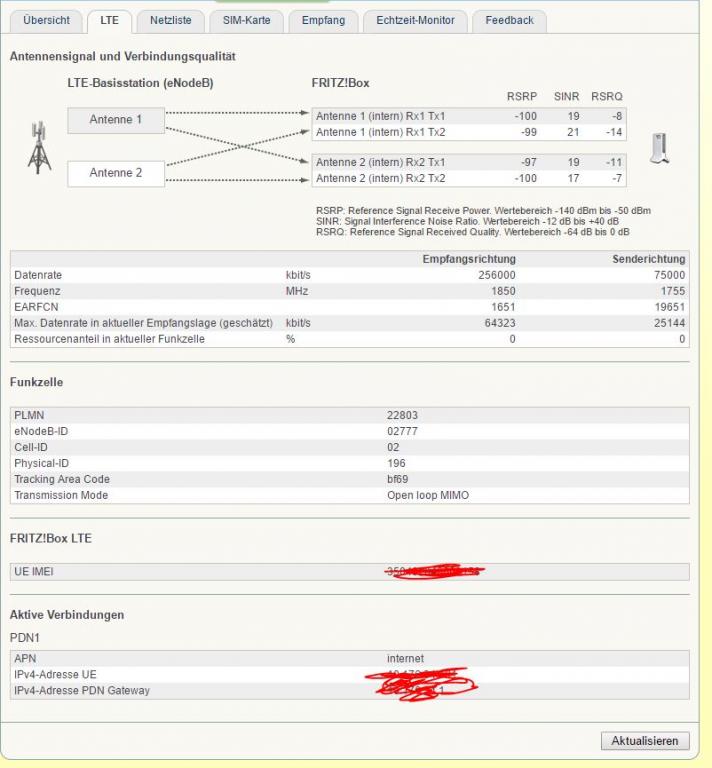Click the PDN1 label
Screen dimensions: 712x768
(x=24, y=638)
